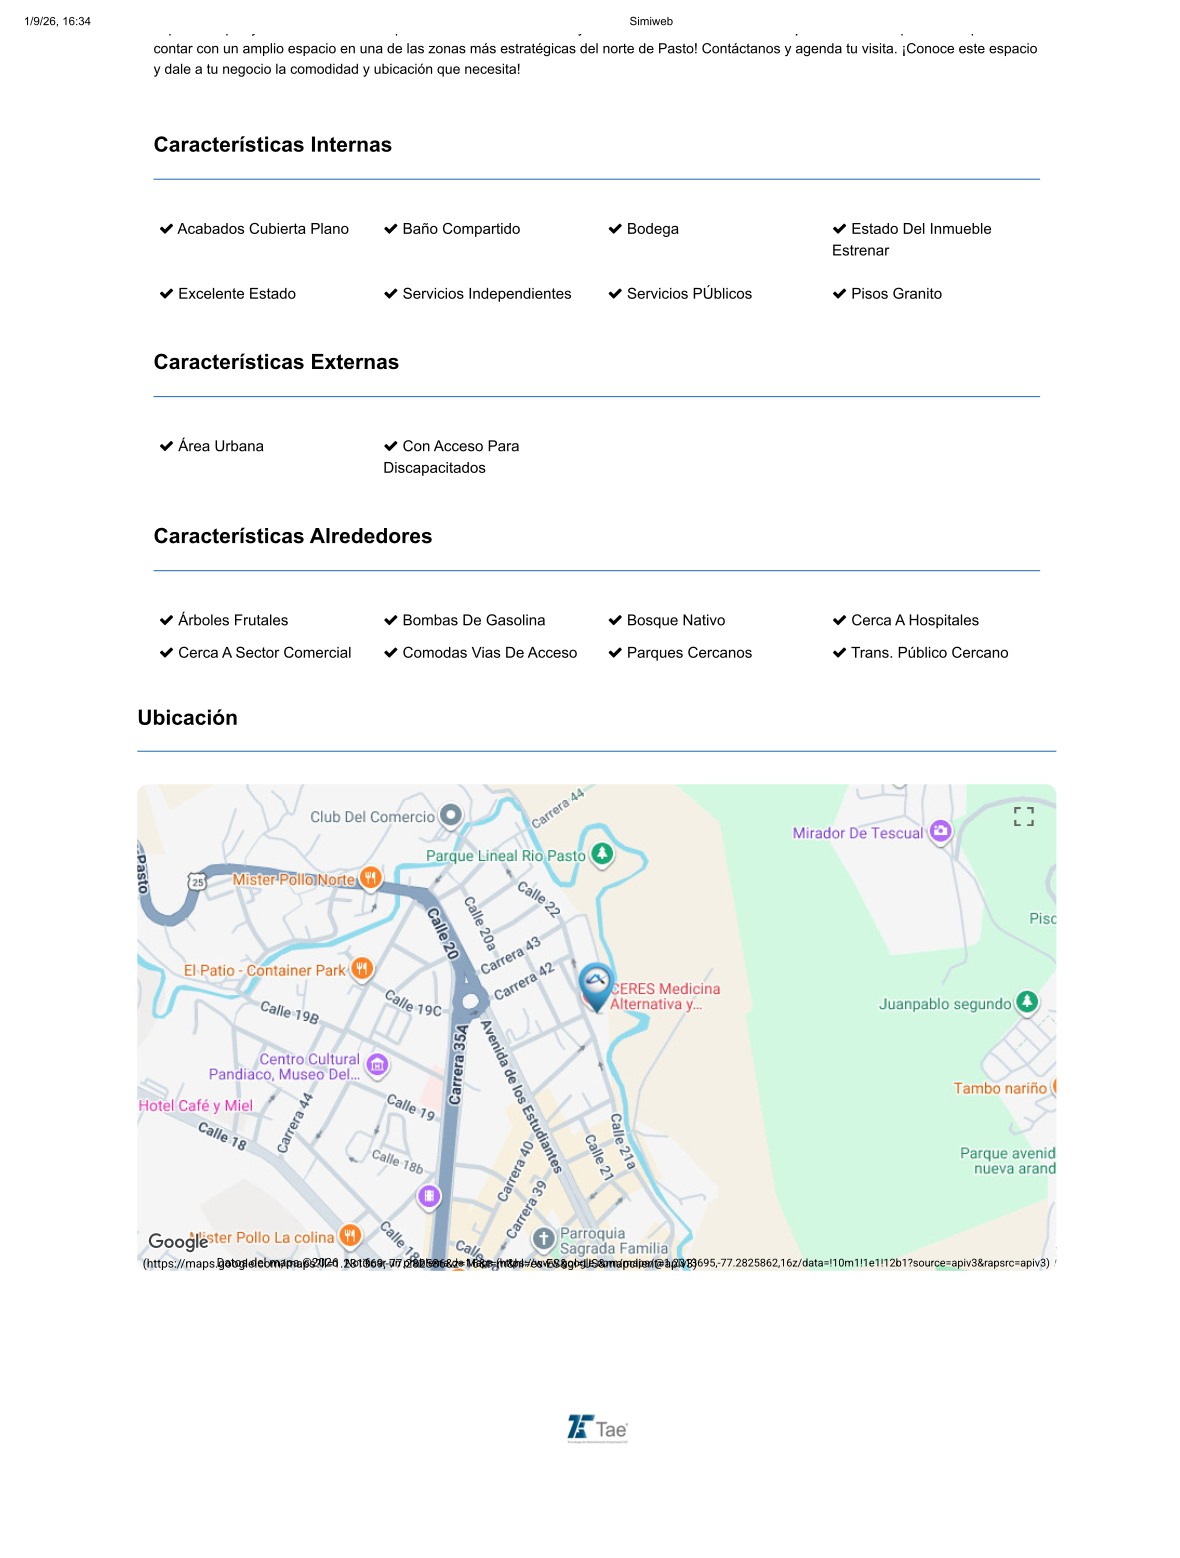Screen dimensions: 1180x1558
Task: Click the Mister Pollo La colina icon
Action: [x=349, y=1236]
